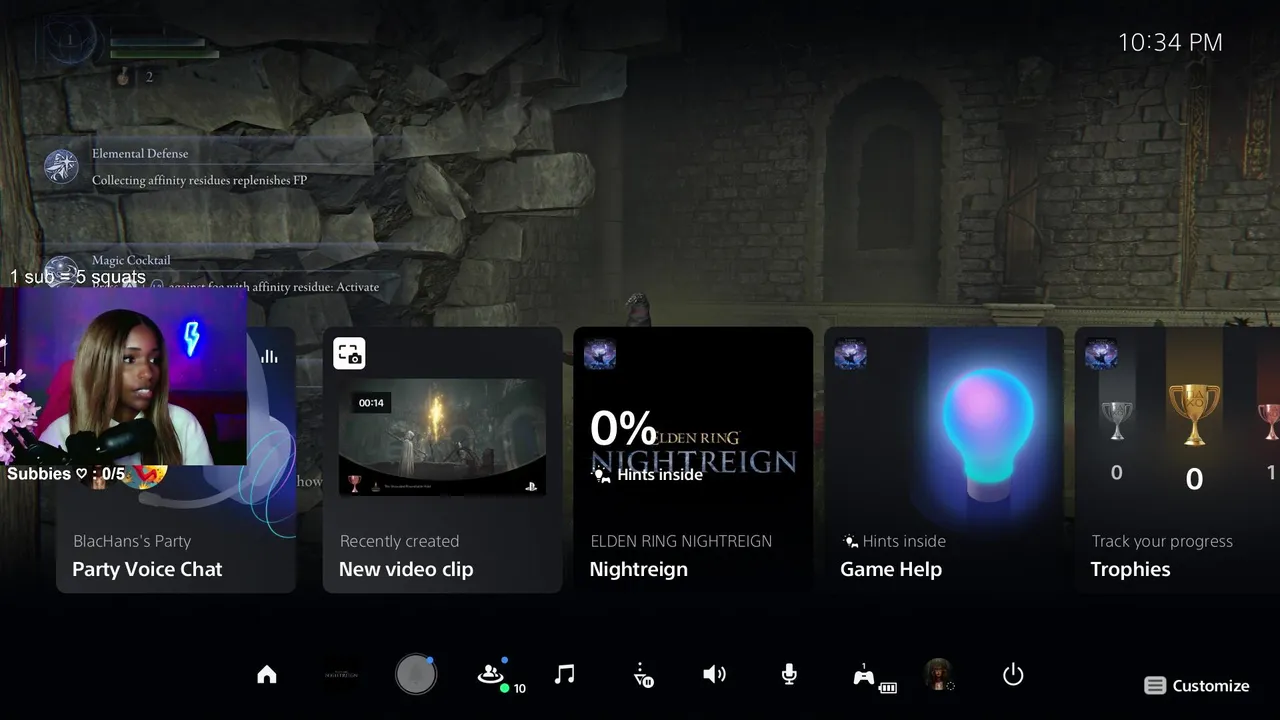Open the Notifications circle icon
The width and height of the screenshot is (1280, 720).
(416, 675)
